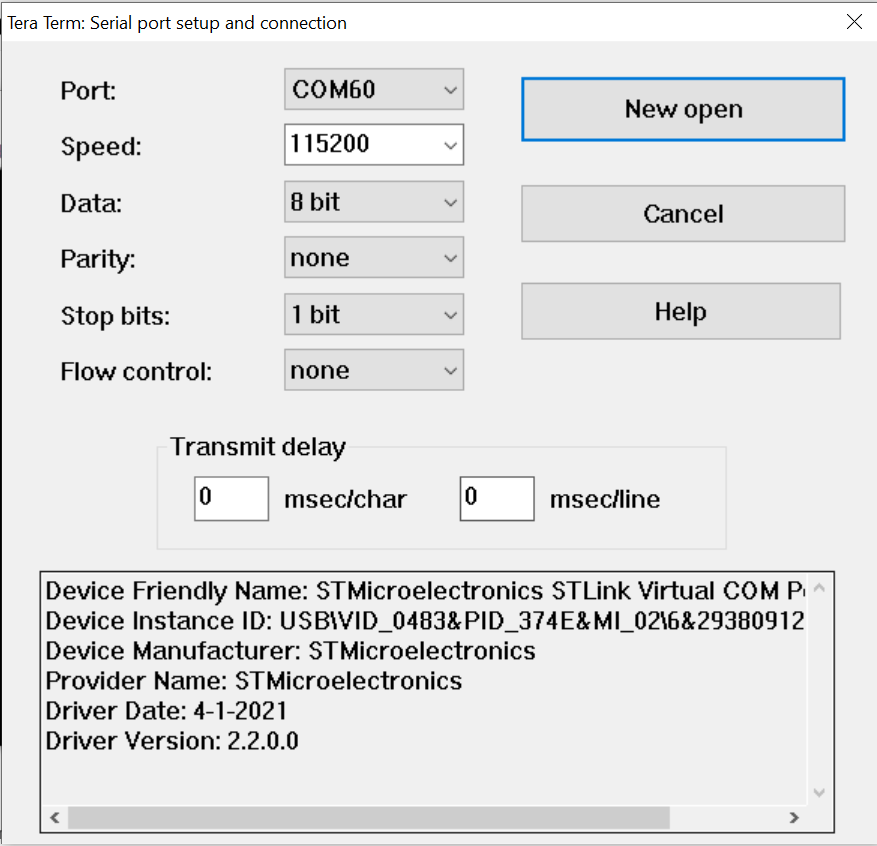Click the Device Instance ID line
This screenshot has height=846, width=877.
pyautogui.click(x=425, y=621)
